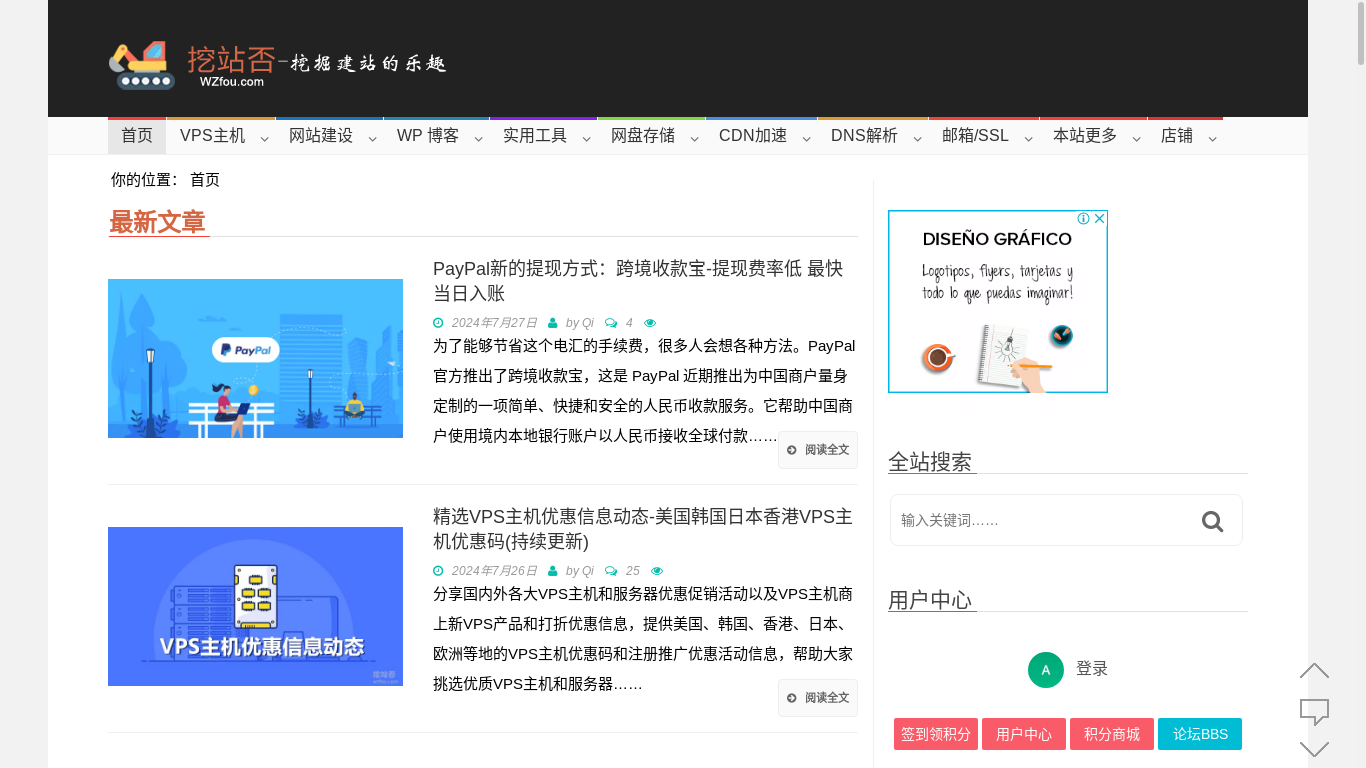Screen dimensions: 1366x768
Task: Click the scroll-to-top arrow icon
Action: tap(1314, 671)
